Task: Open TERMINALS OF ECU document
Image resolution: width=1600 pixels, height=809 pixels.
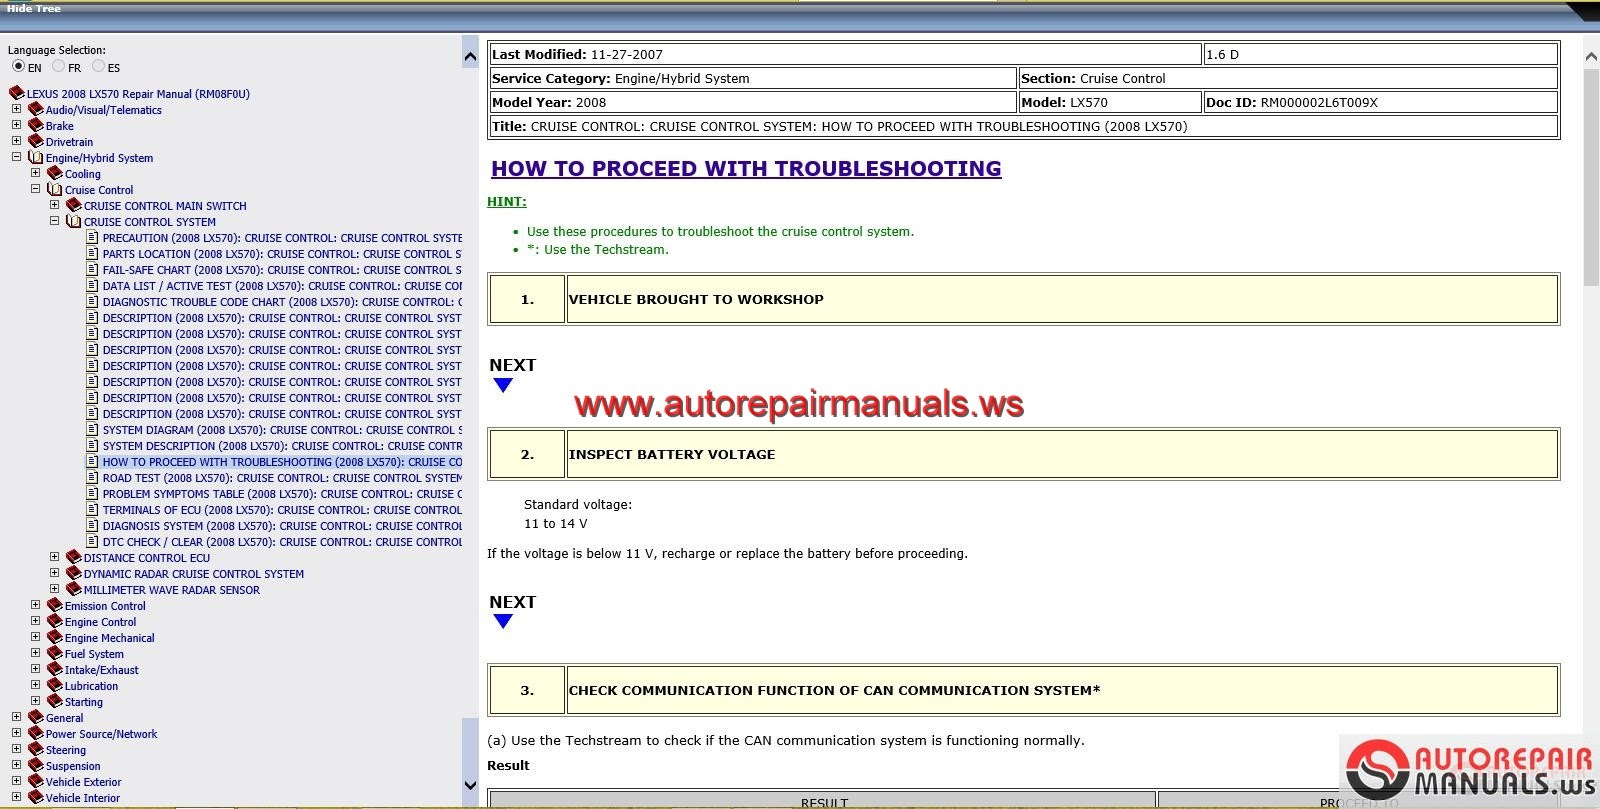Action: pyautogui.click(x=282, y=510)
